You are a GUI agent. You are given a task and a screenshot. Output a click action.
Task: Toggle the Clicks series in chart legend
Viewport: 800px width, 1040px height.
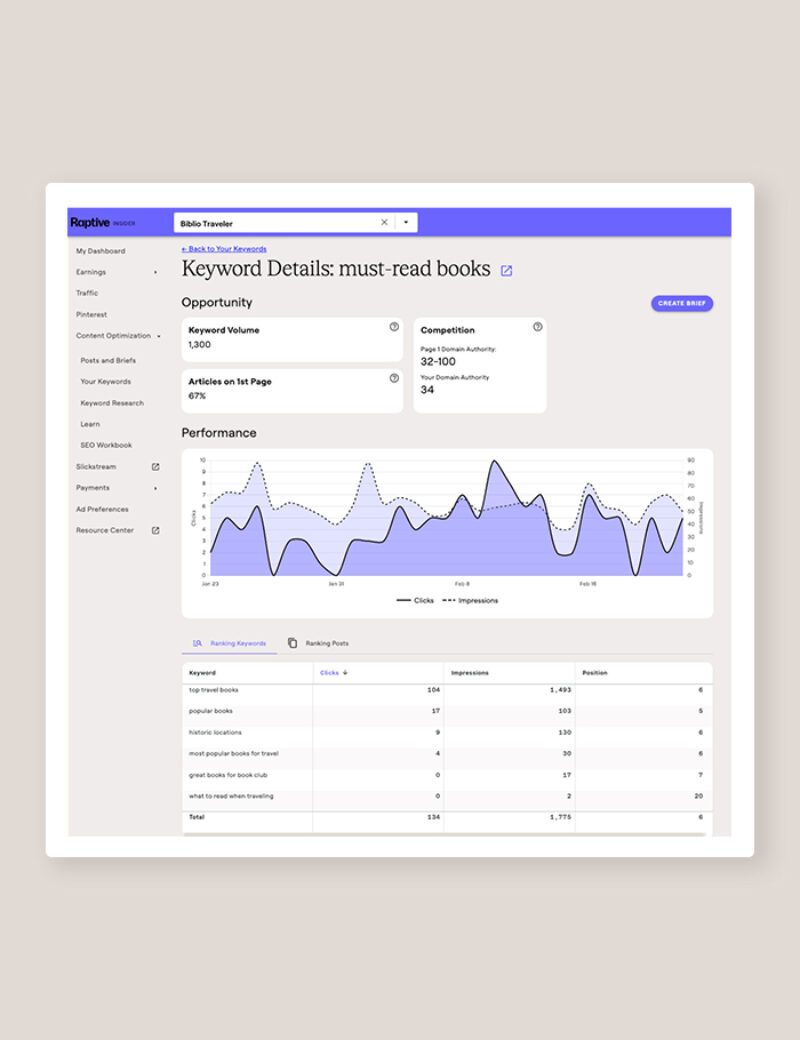(416, 601)
